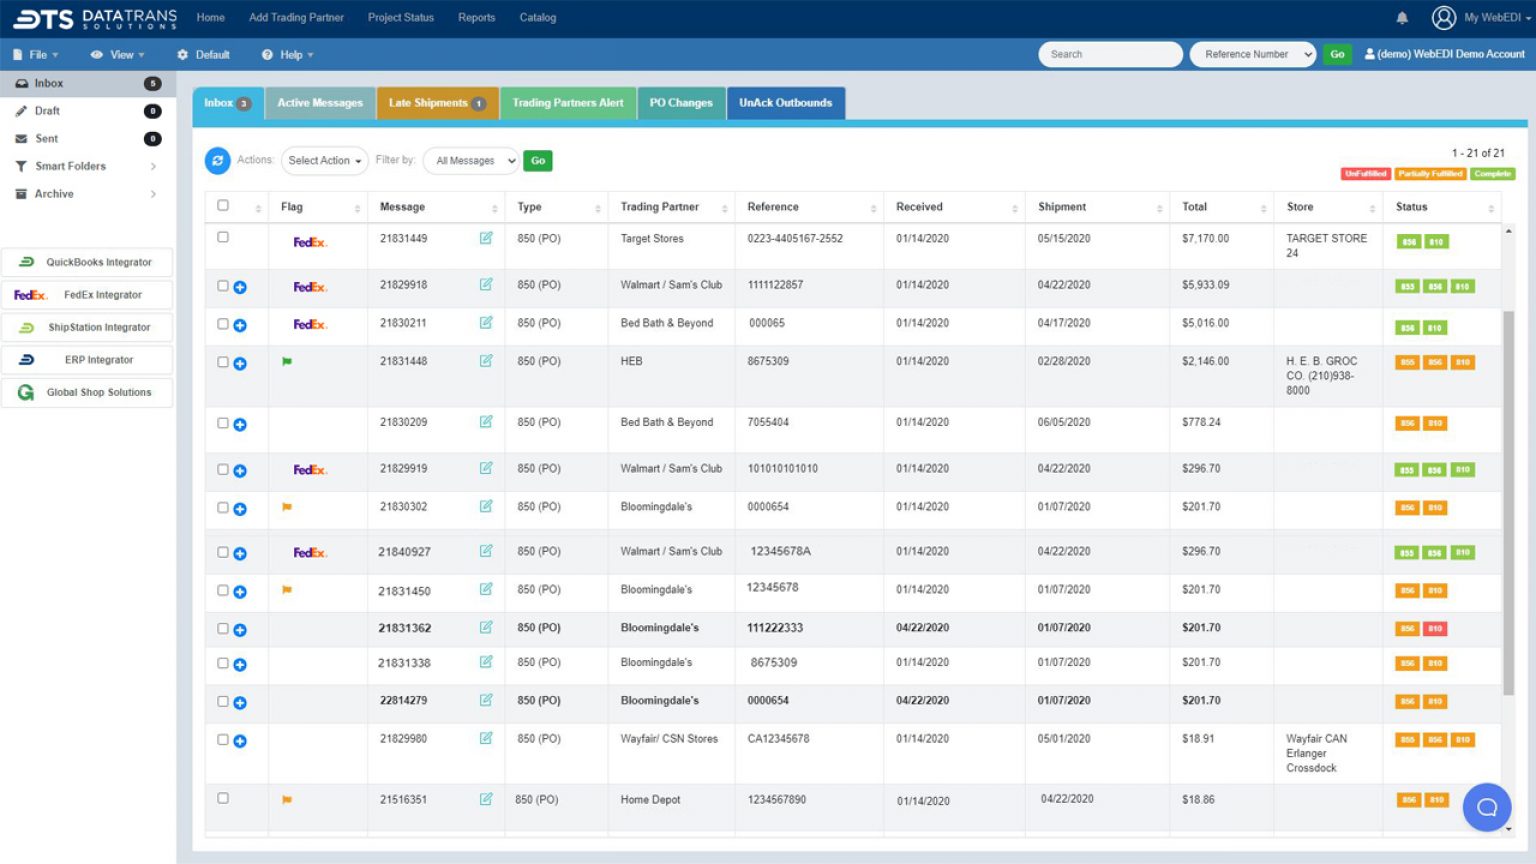Viewport: 1536px width, 864px height.
Task: Expand row details for message 21829918
Action: click(x=239, y=286)
